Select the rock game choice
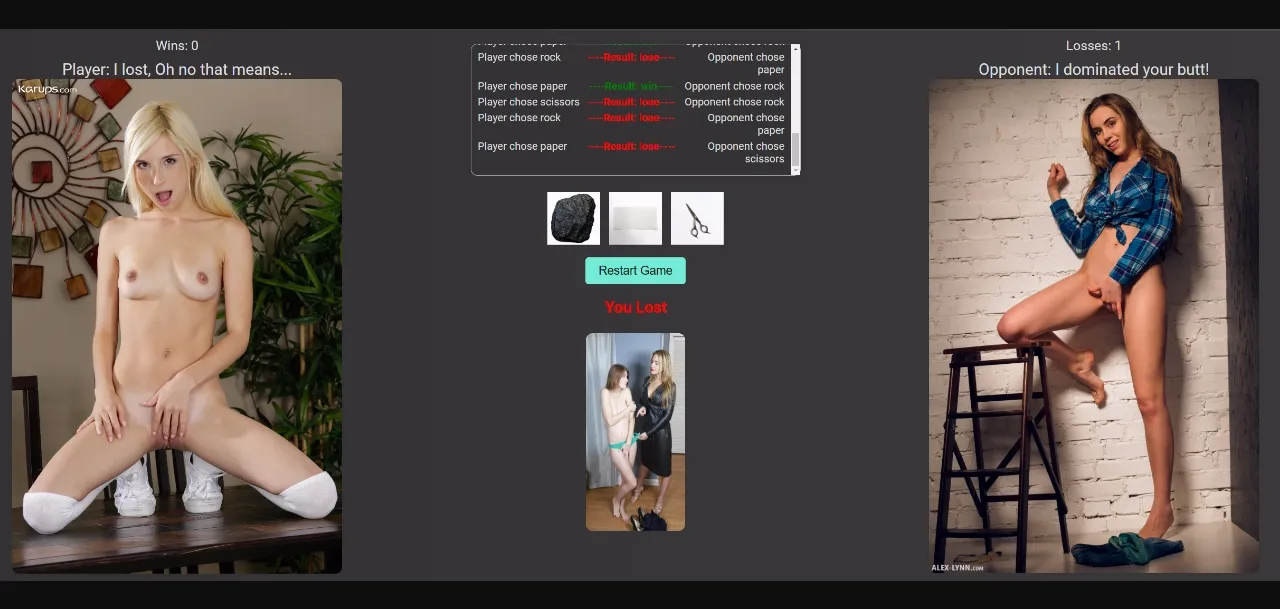Screen dimensions: 1280x609 [572, 218]
